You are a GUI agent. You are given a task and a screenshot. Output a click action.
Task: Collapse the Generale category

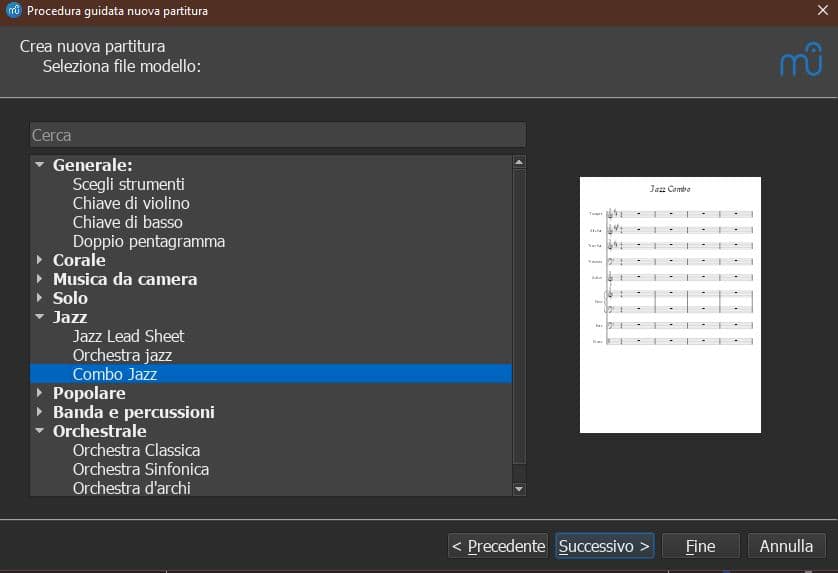[x=39, y=165]
